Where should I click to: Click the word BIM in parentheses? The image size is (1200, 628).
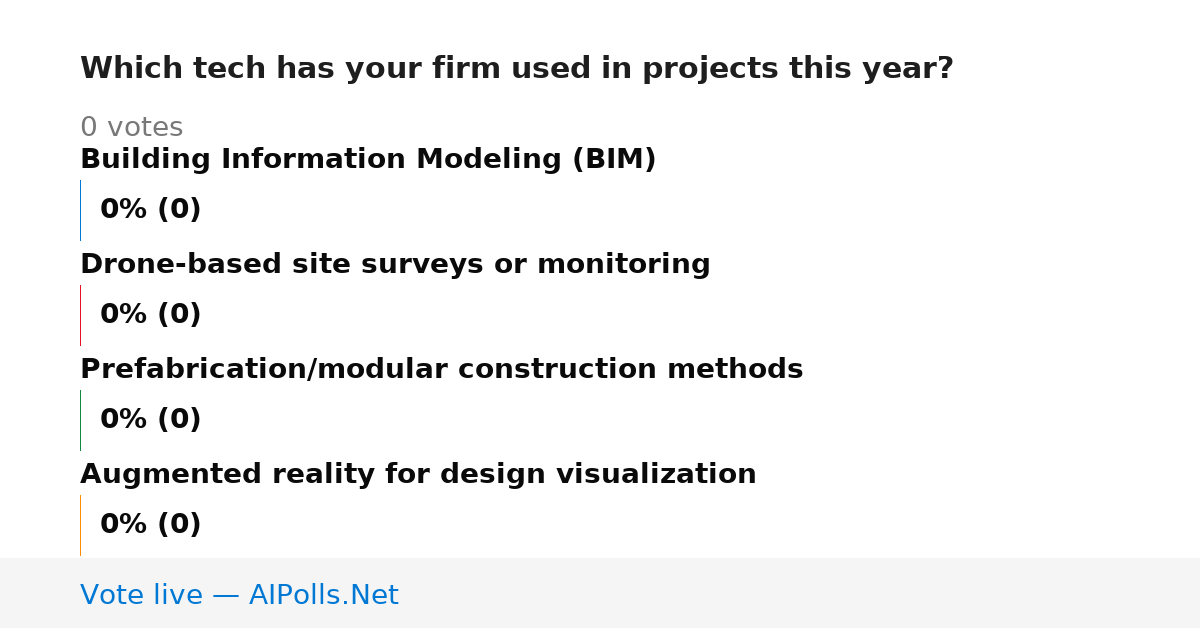coord(614,160)
